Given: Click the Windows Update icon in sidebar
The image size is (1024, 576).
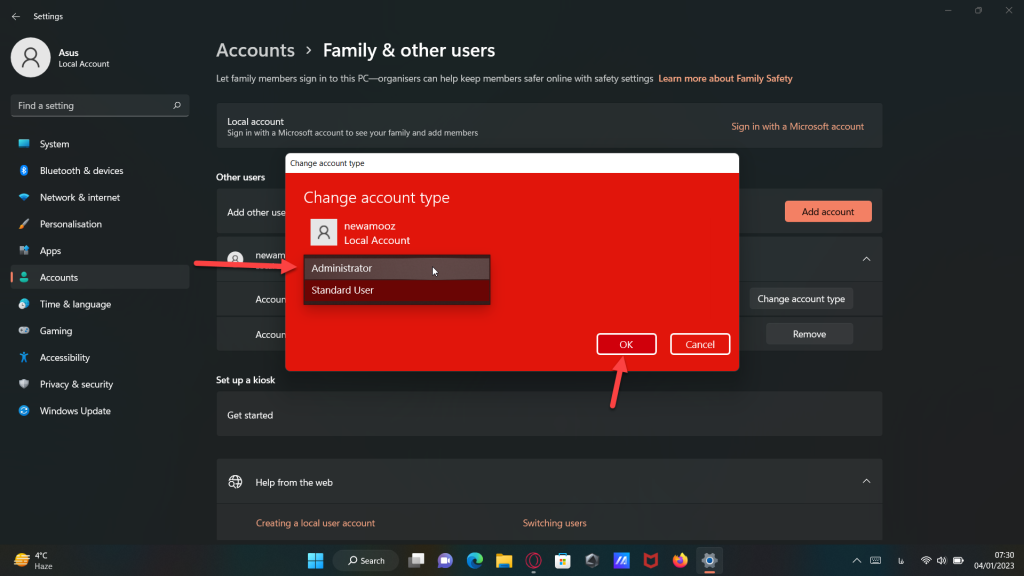Looking at the screenshot, I should [24, 411].
